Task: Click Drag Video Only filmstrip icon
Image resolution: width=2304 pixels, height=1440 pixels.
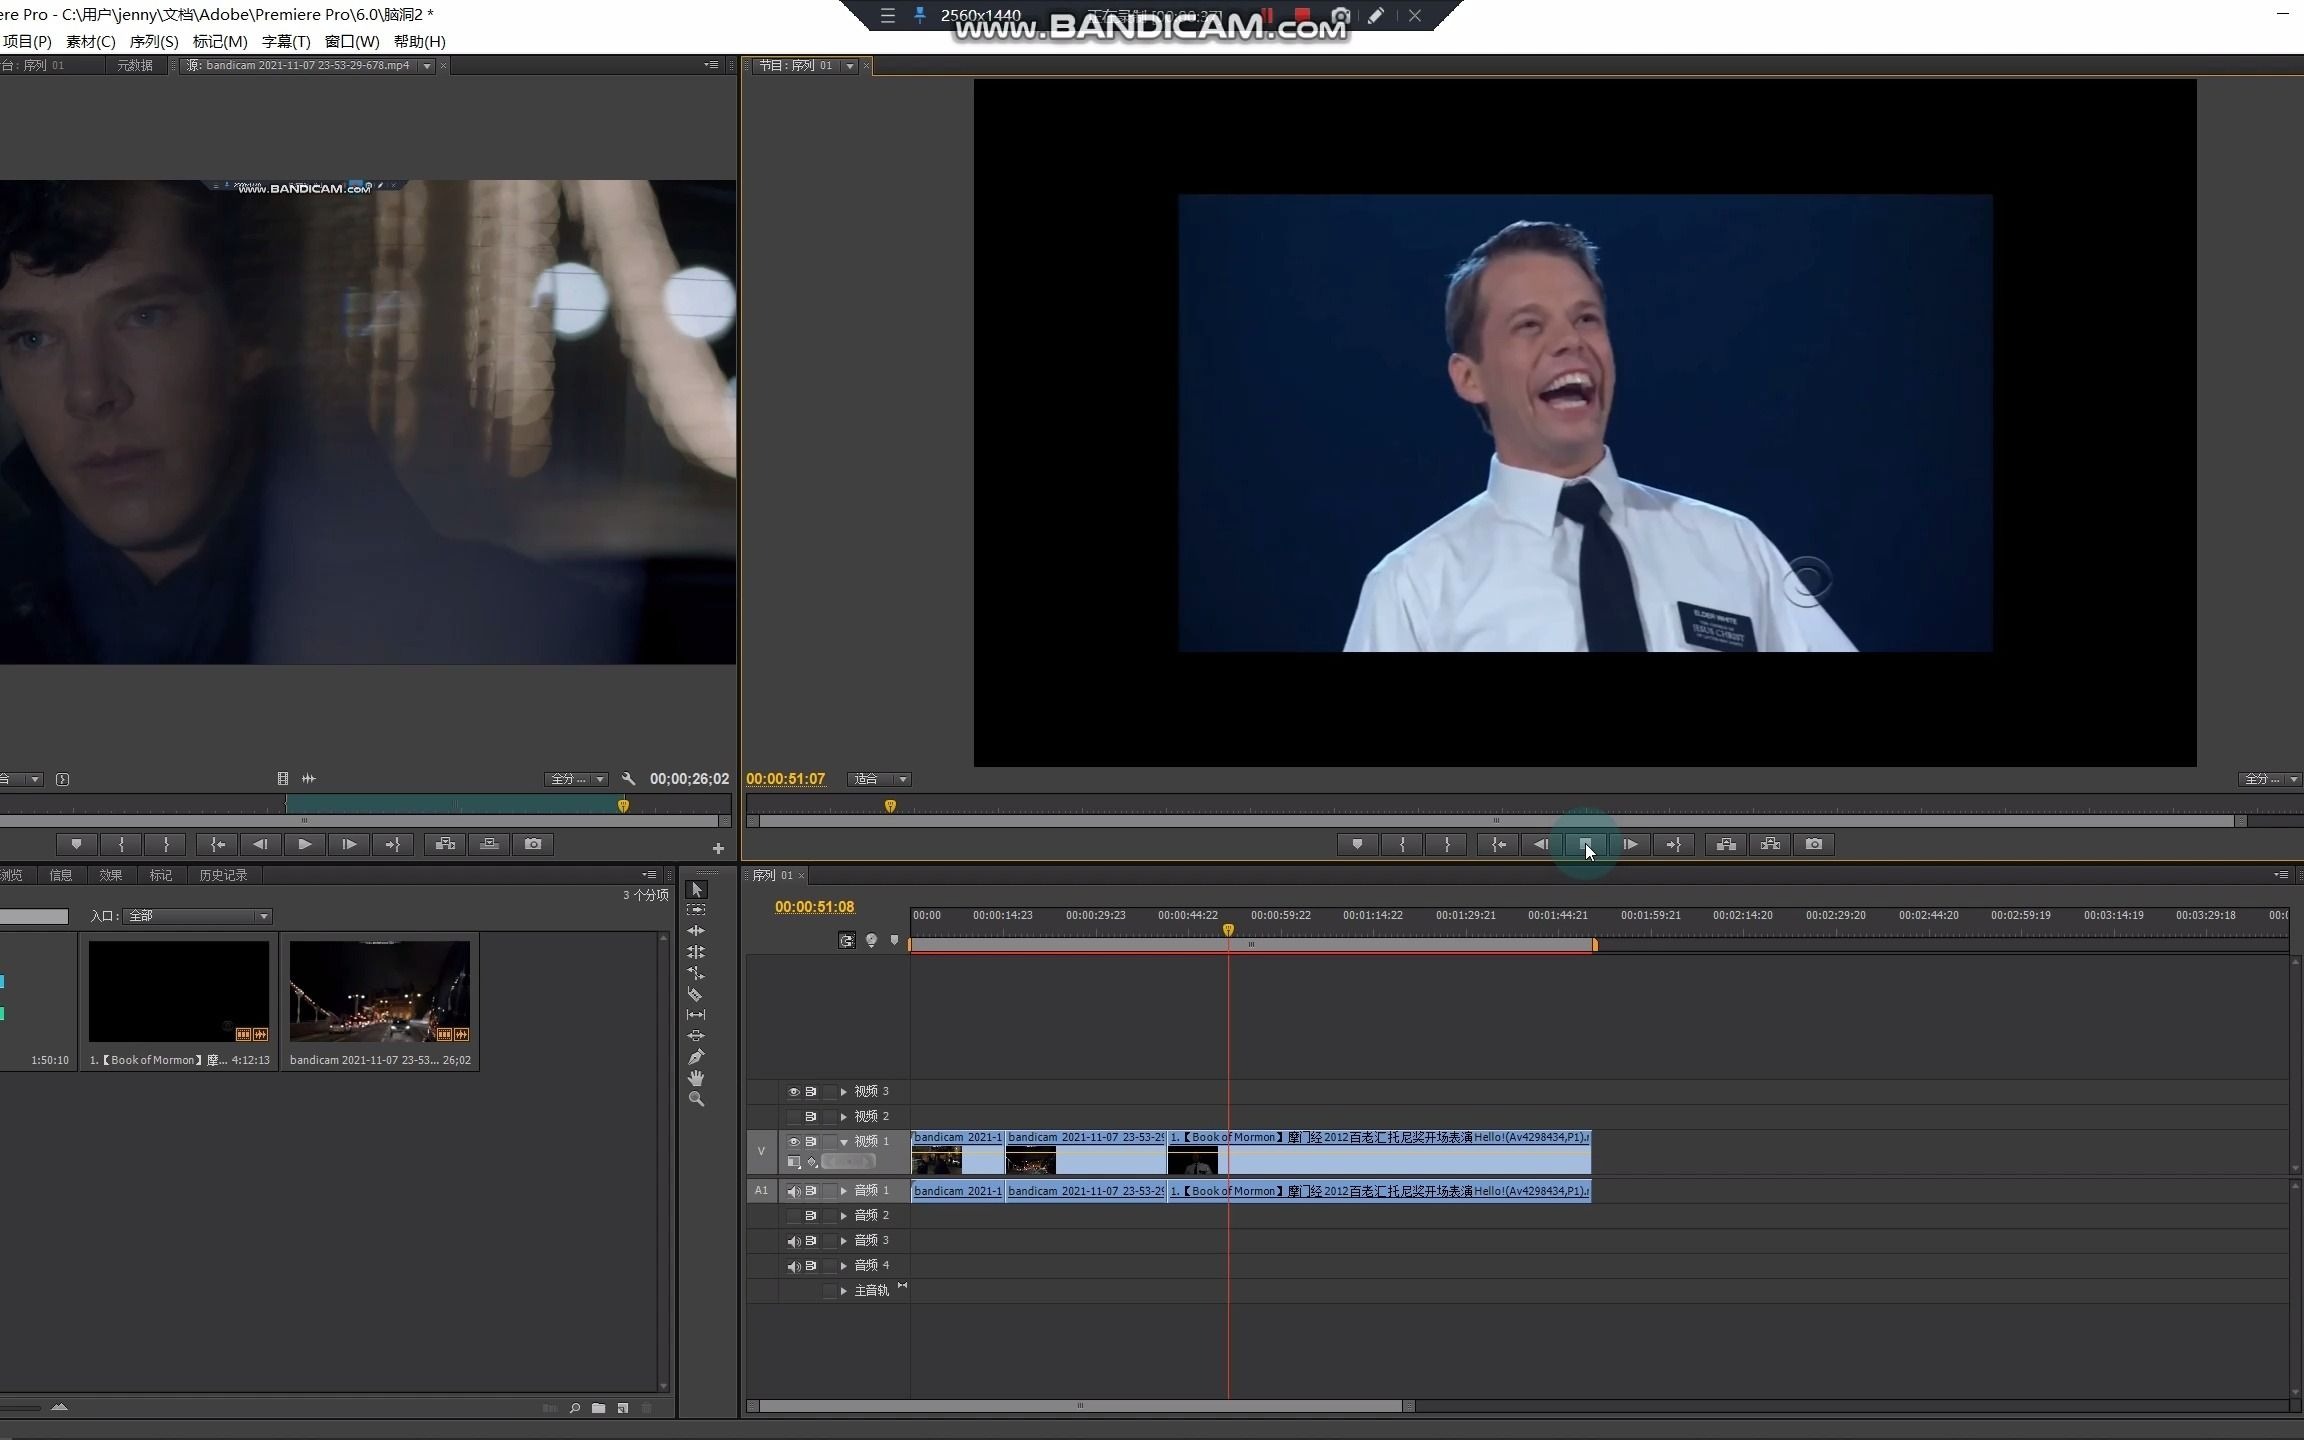Action: (x=283, y=778)
